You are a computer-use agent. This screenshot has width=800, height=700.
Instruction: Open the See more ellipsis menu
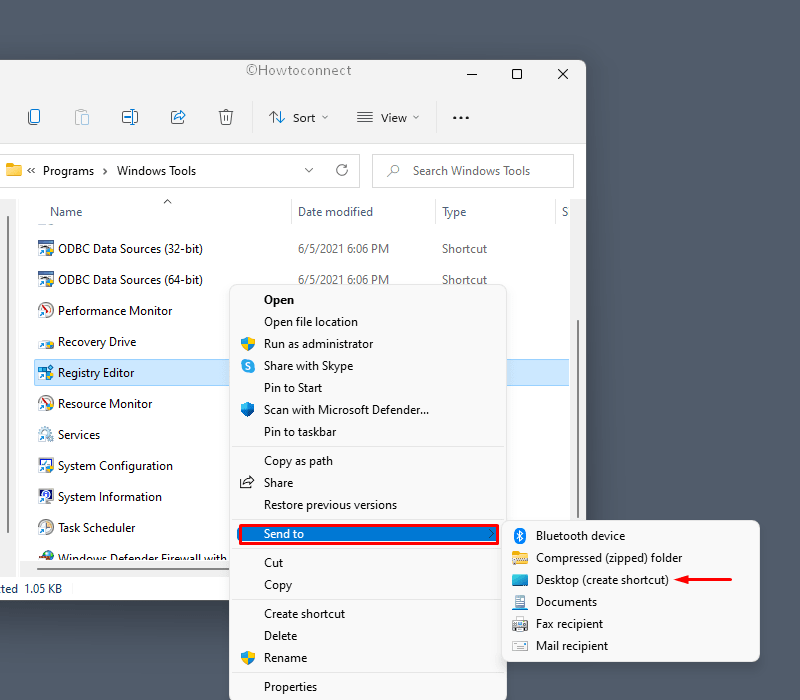(461, 118)
